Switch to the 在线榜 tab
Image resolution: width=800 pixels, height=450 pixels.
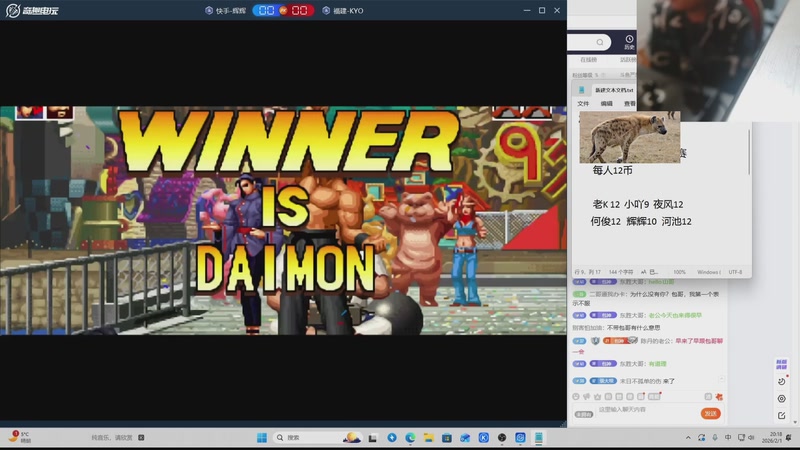pyautogui.click(x=588, y=60)
